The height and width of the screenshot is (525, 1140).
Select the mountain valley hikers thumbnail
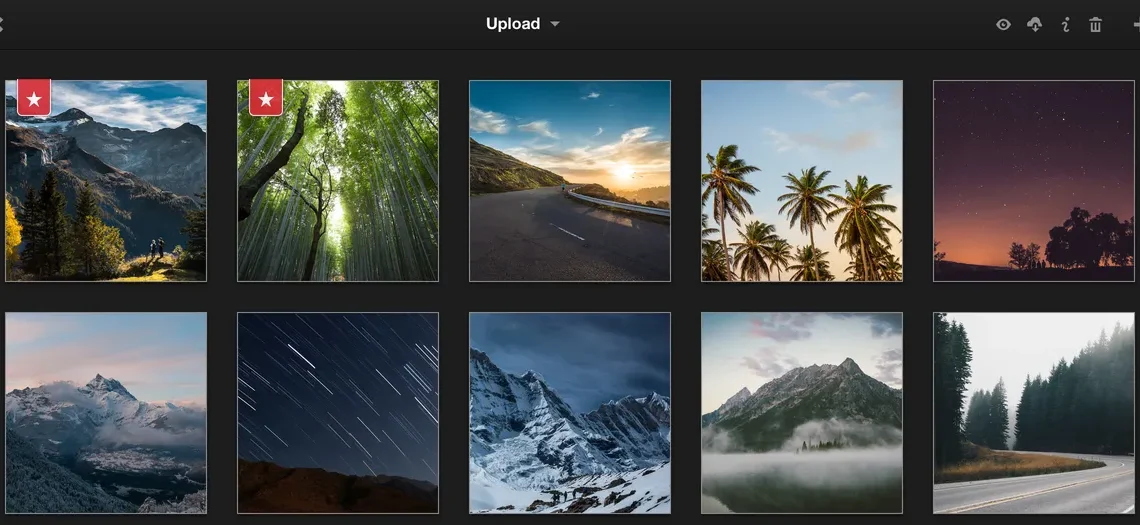coord(106,181)
